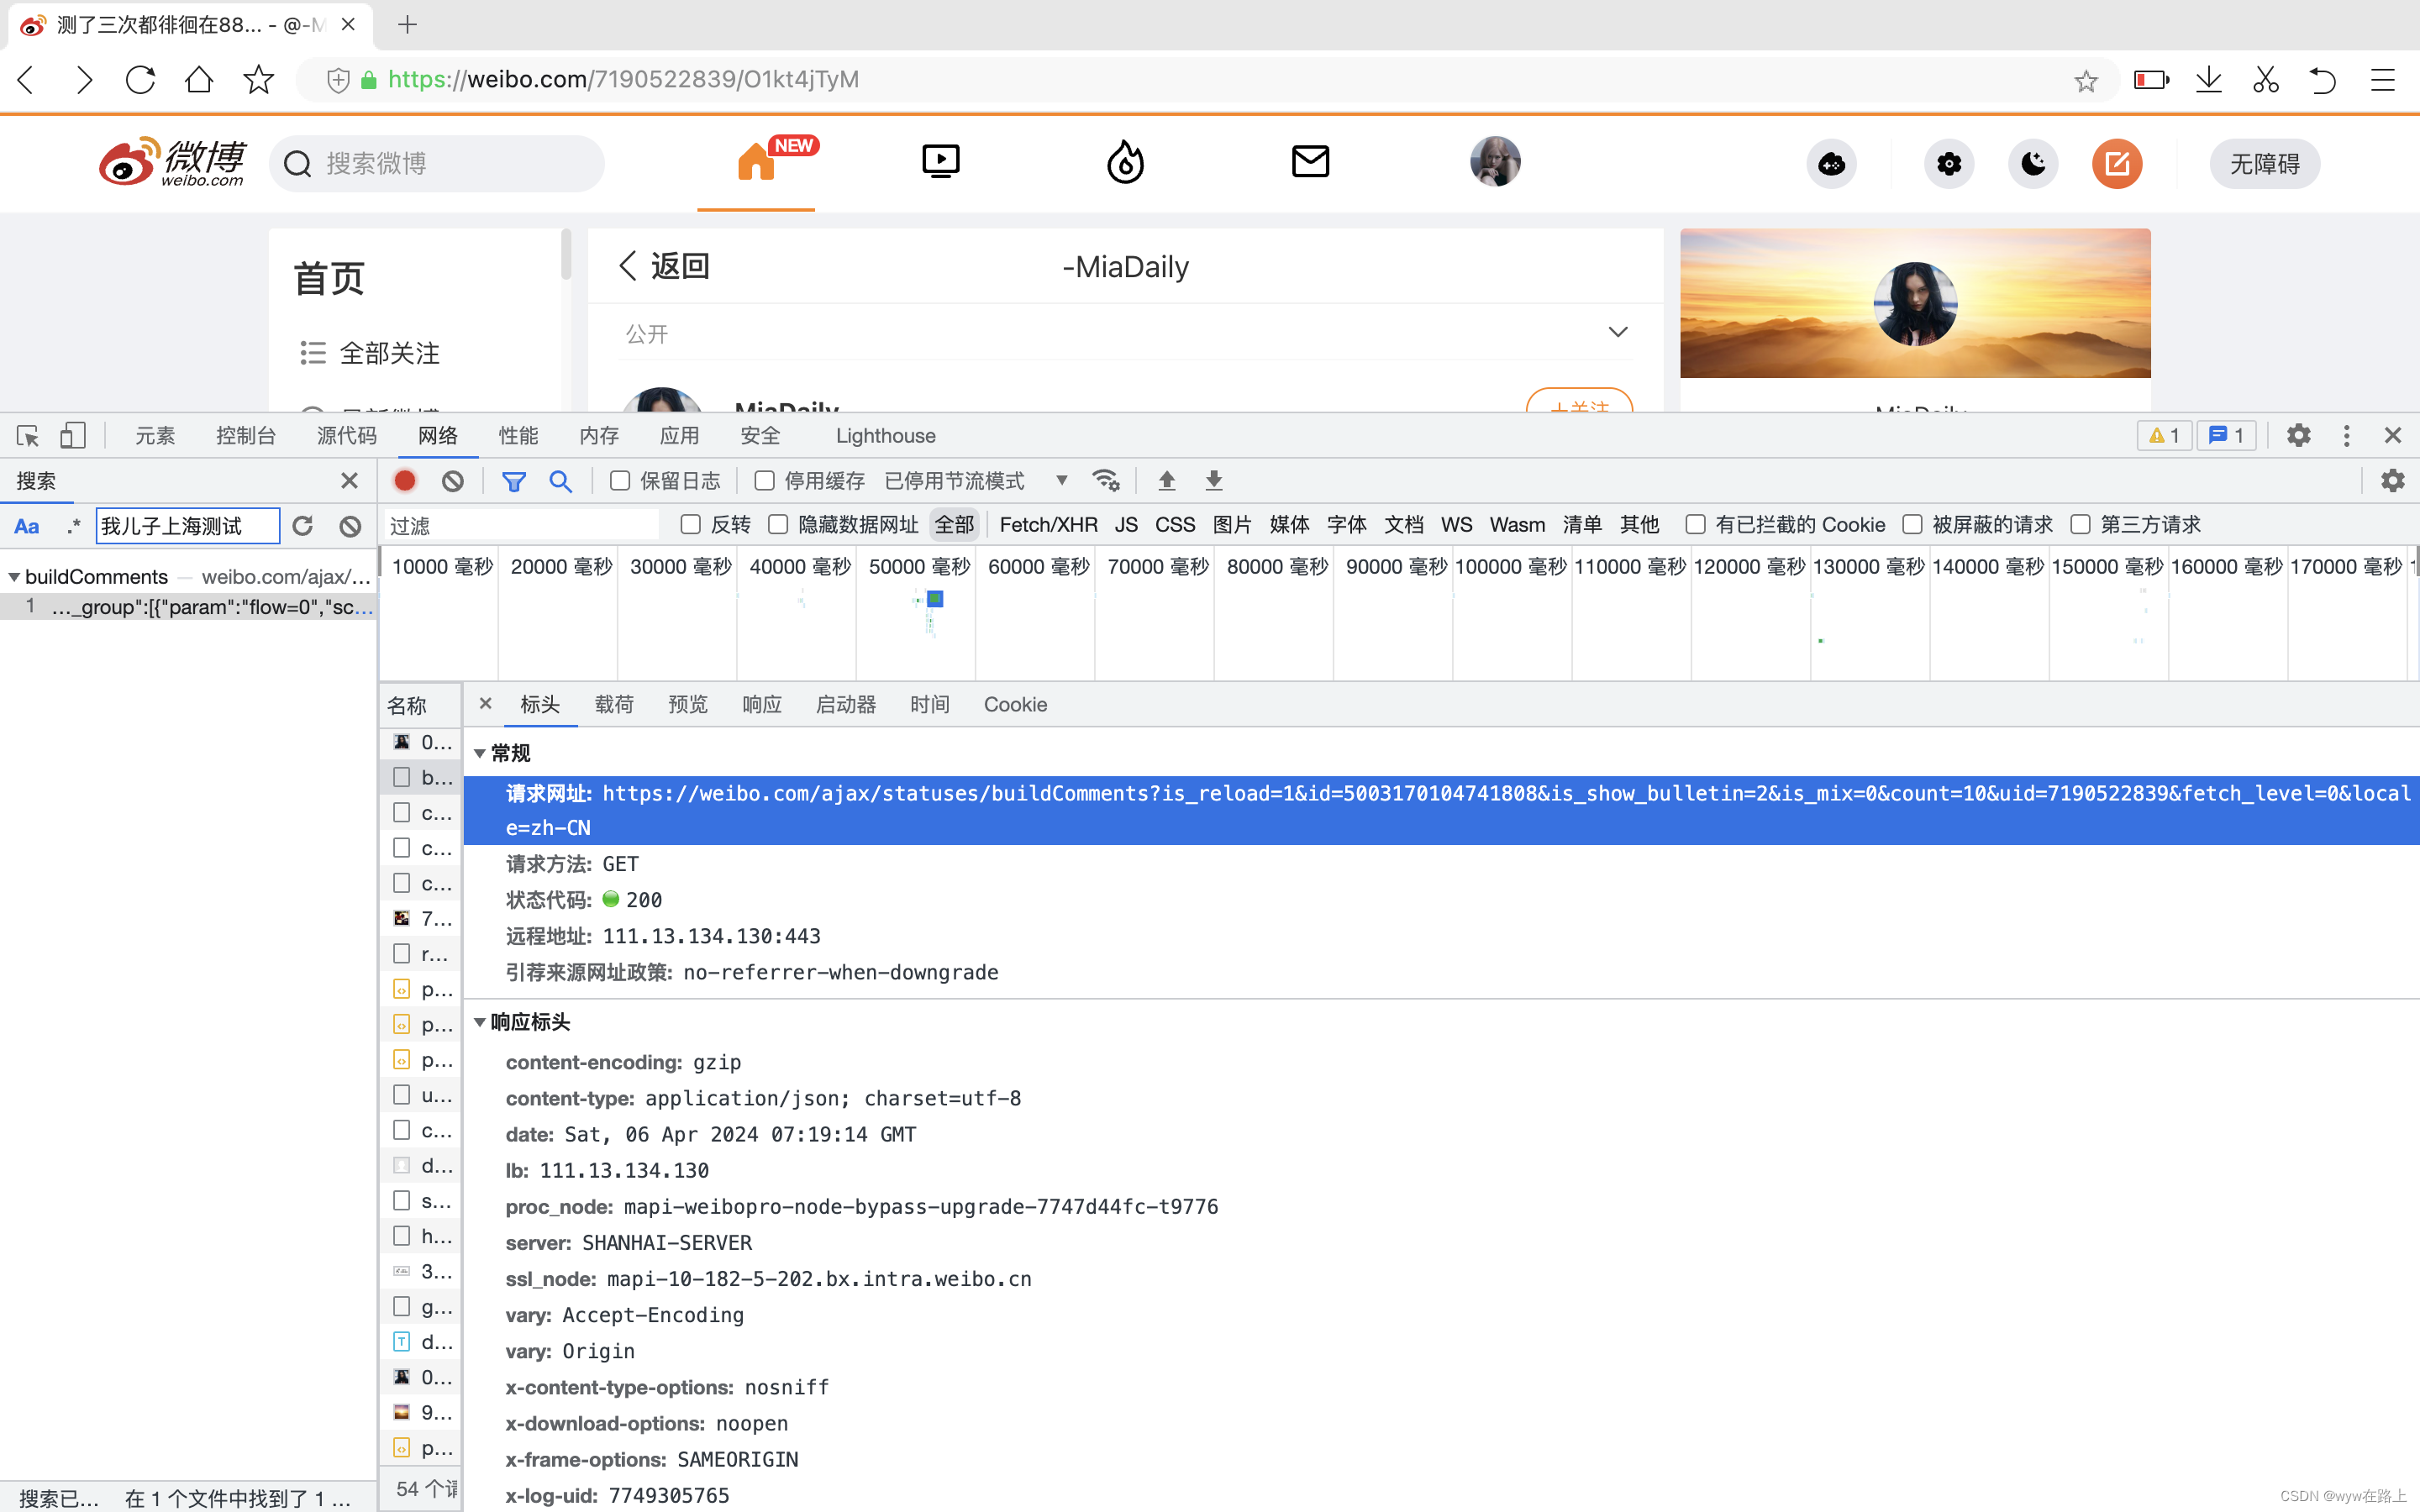This screenshot has width=2420, height=1512.
Task: Open network search magnifier icon
Action: click(561, 481)
